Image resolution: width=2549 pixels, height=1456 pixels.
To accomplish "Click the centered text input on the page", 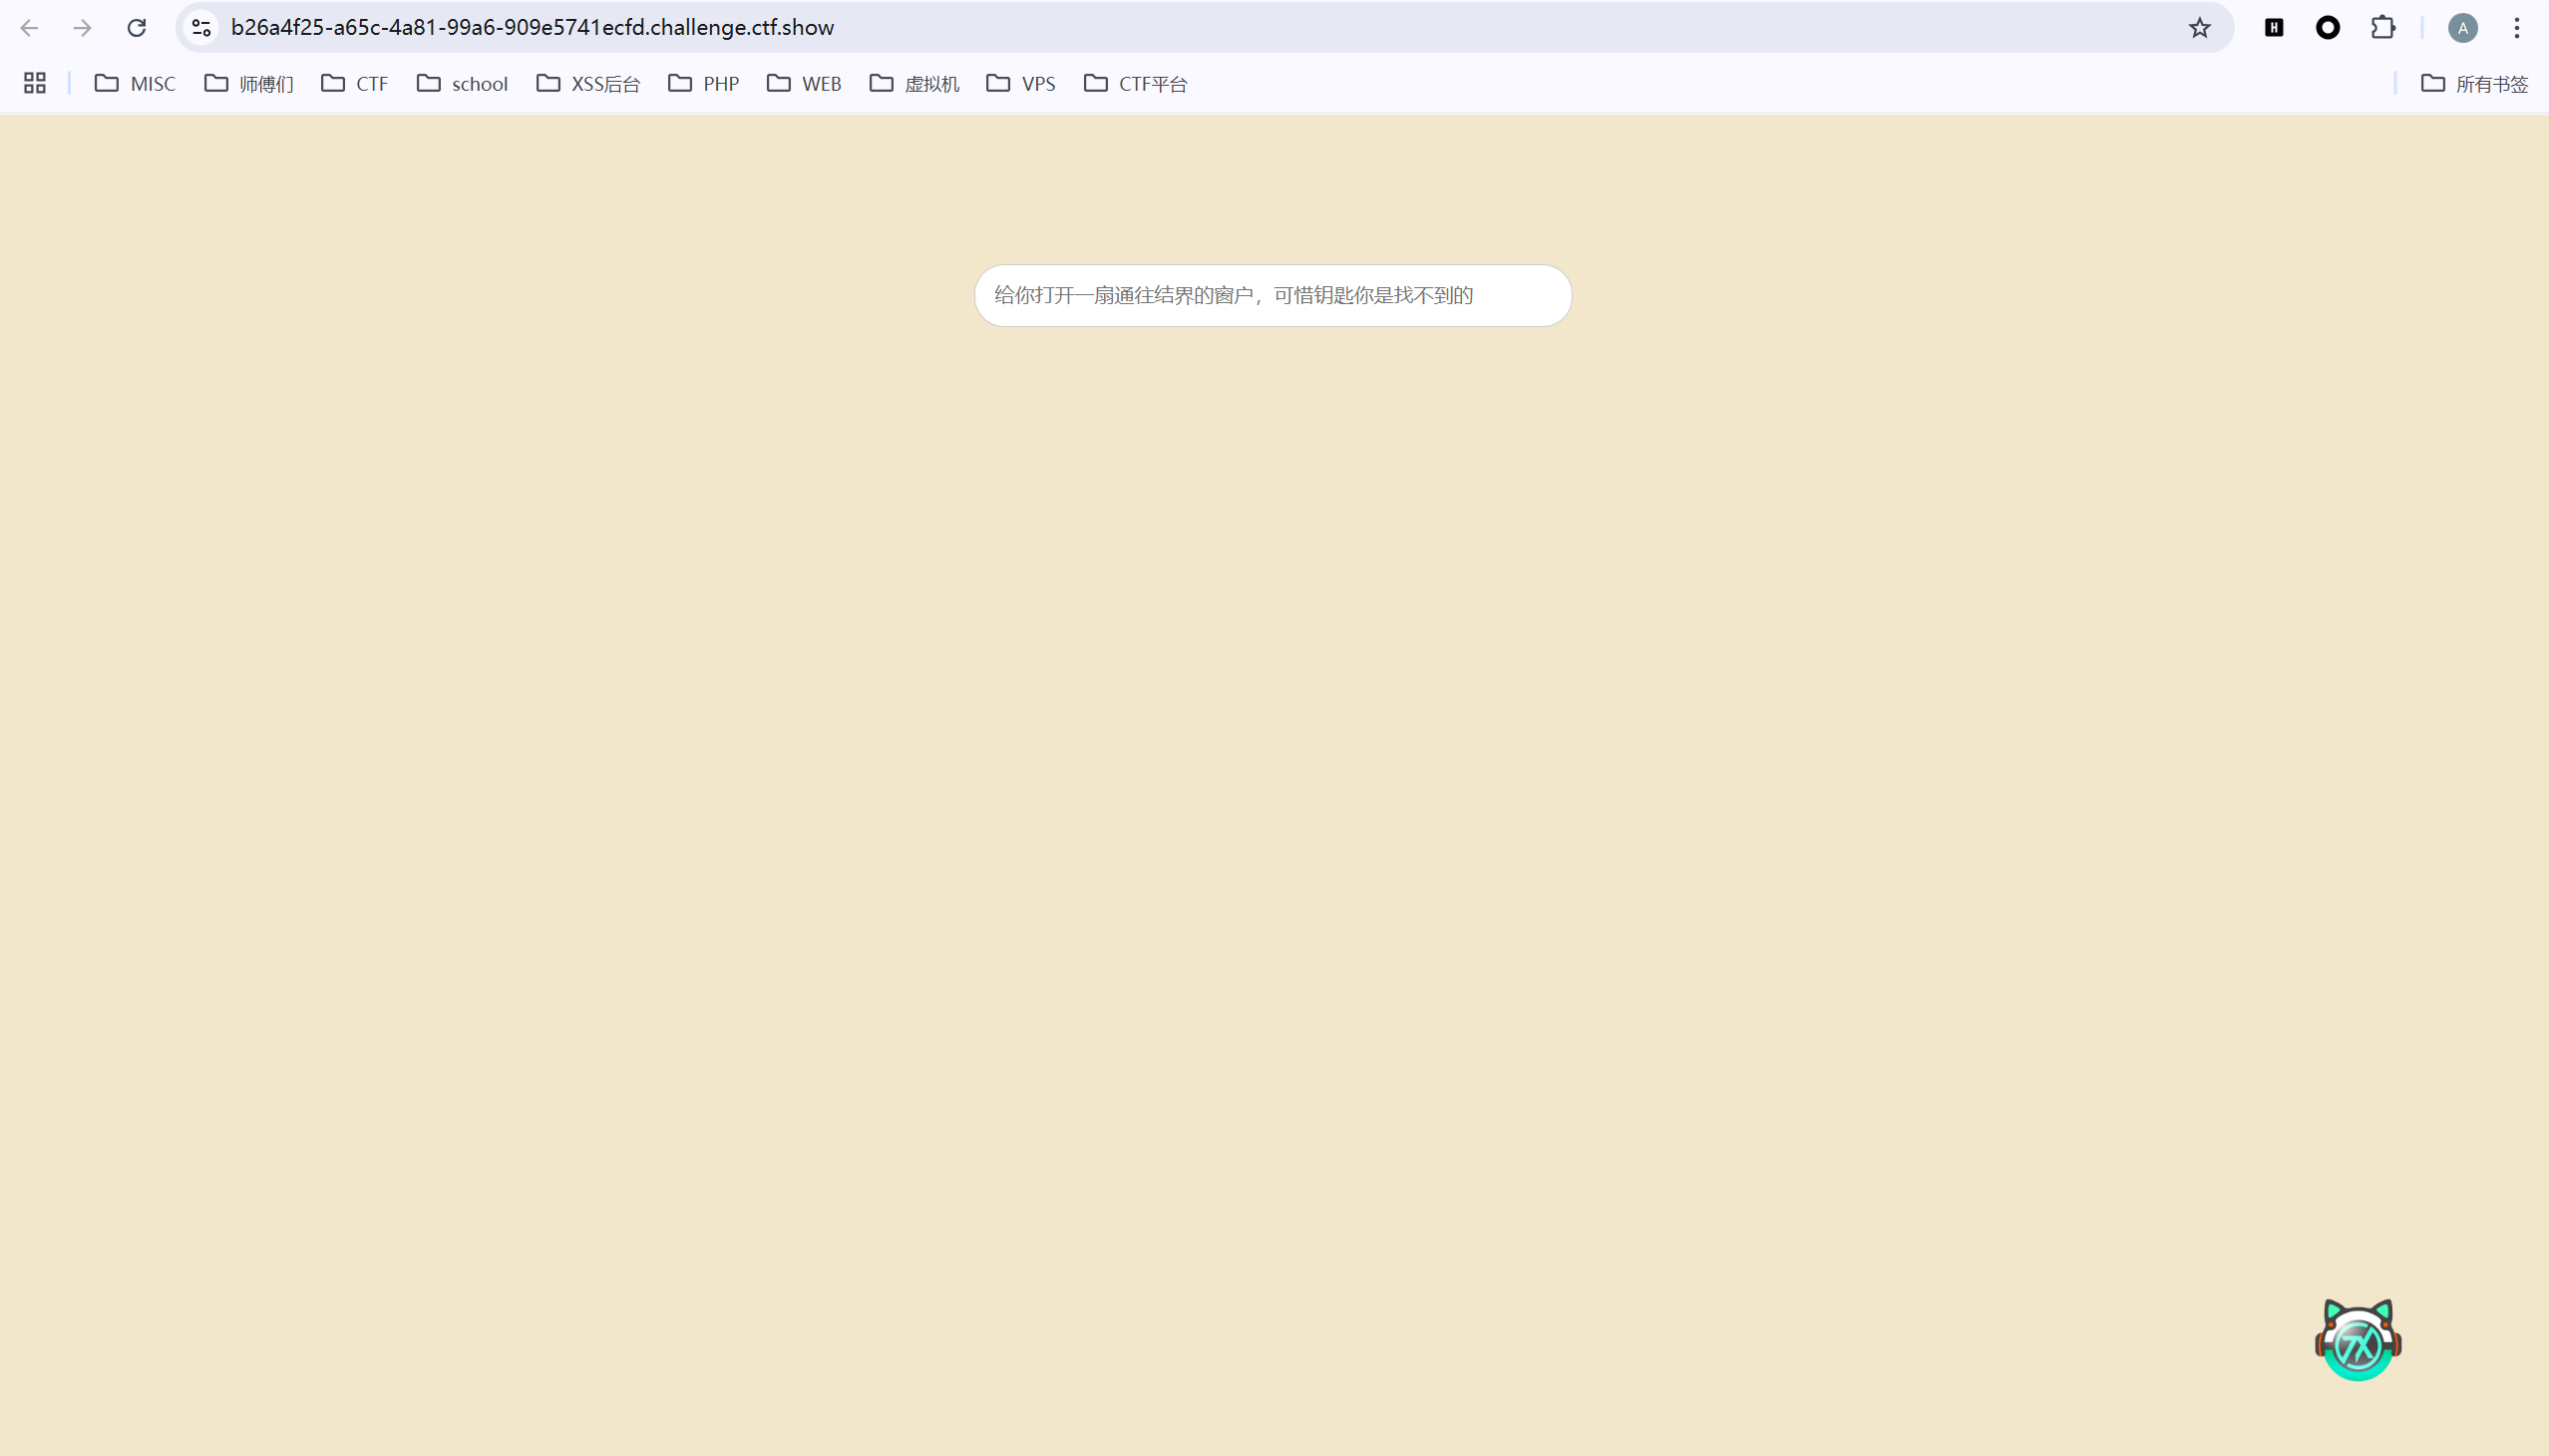I will pyautogui.click(x=1272, y=295).
